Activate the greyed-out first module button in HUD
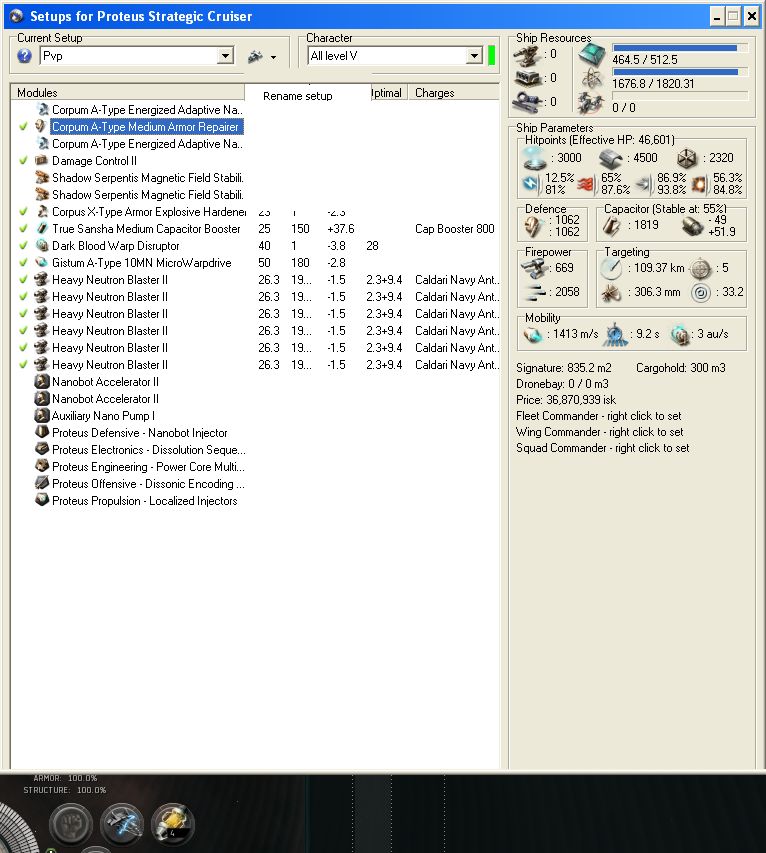Viewport: 766px width, 853px height. [71, 824]
